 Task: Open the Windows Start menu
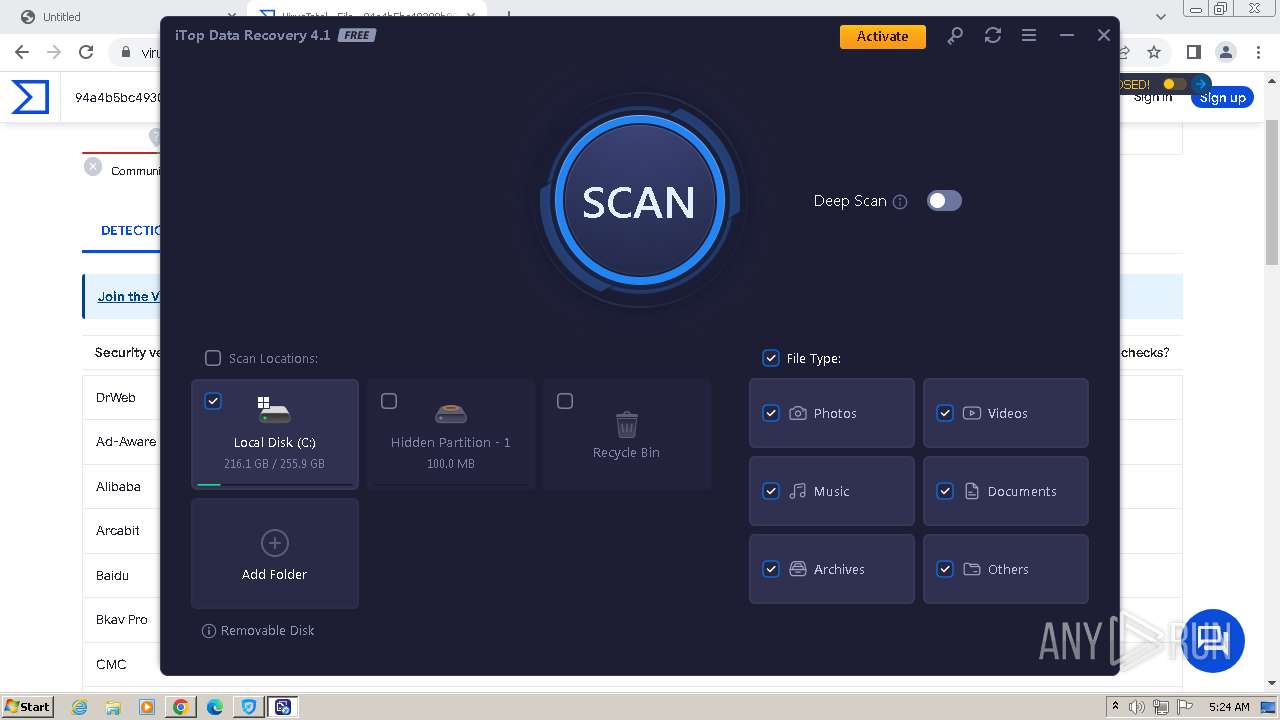tap(27, 706)
